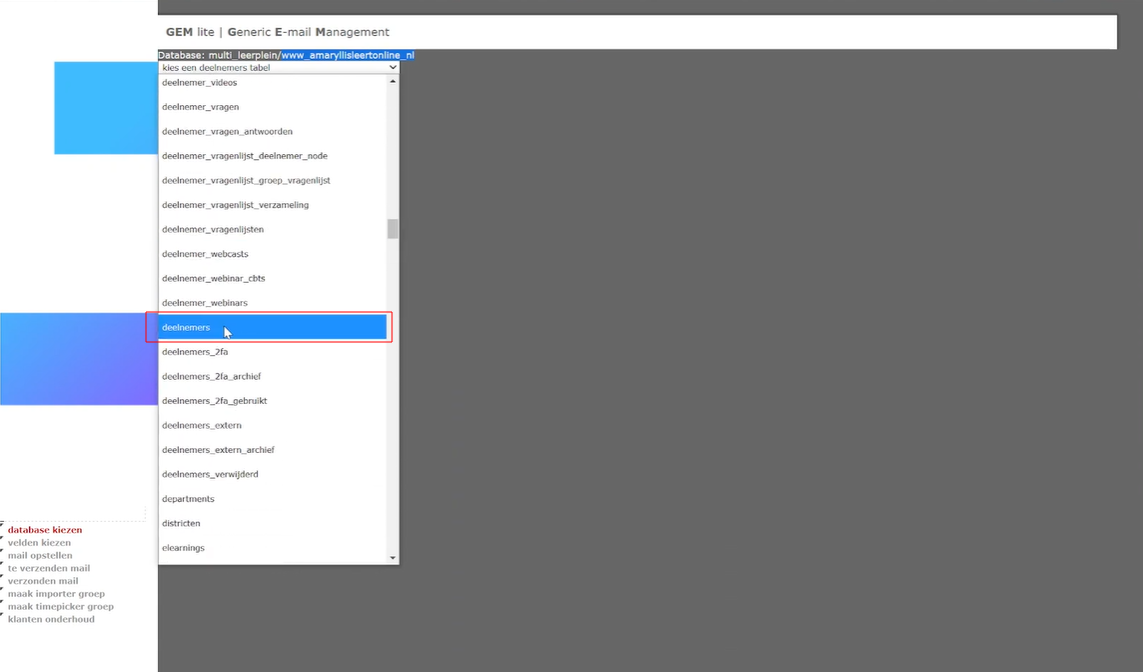Open the 'mail opstellen' page
This screenshot has height=672, width=1143.
click(40, 556)
